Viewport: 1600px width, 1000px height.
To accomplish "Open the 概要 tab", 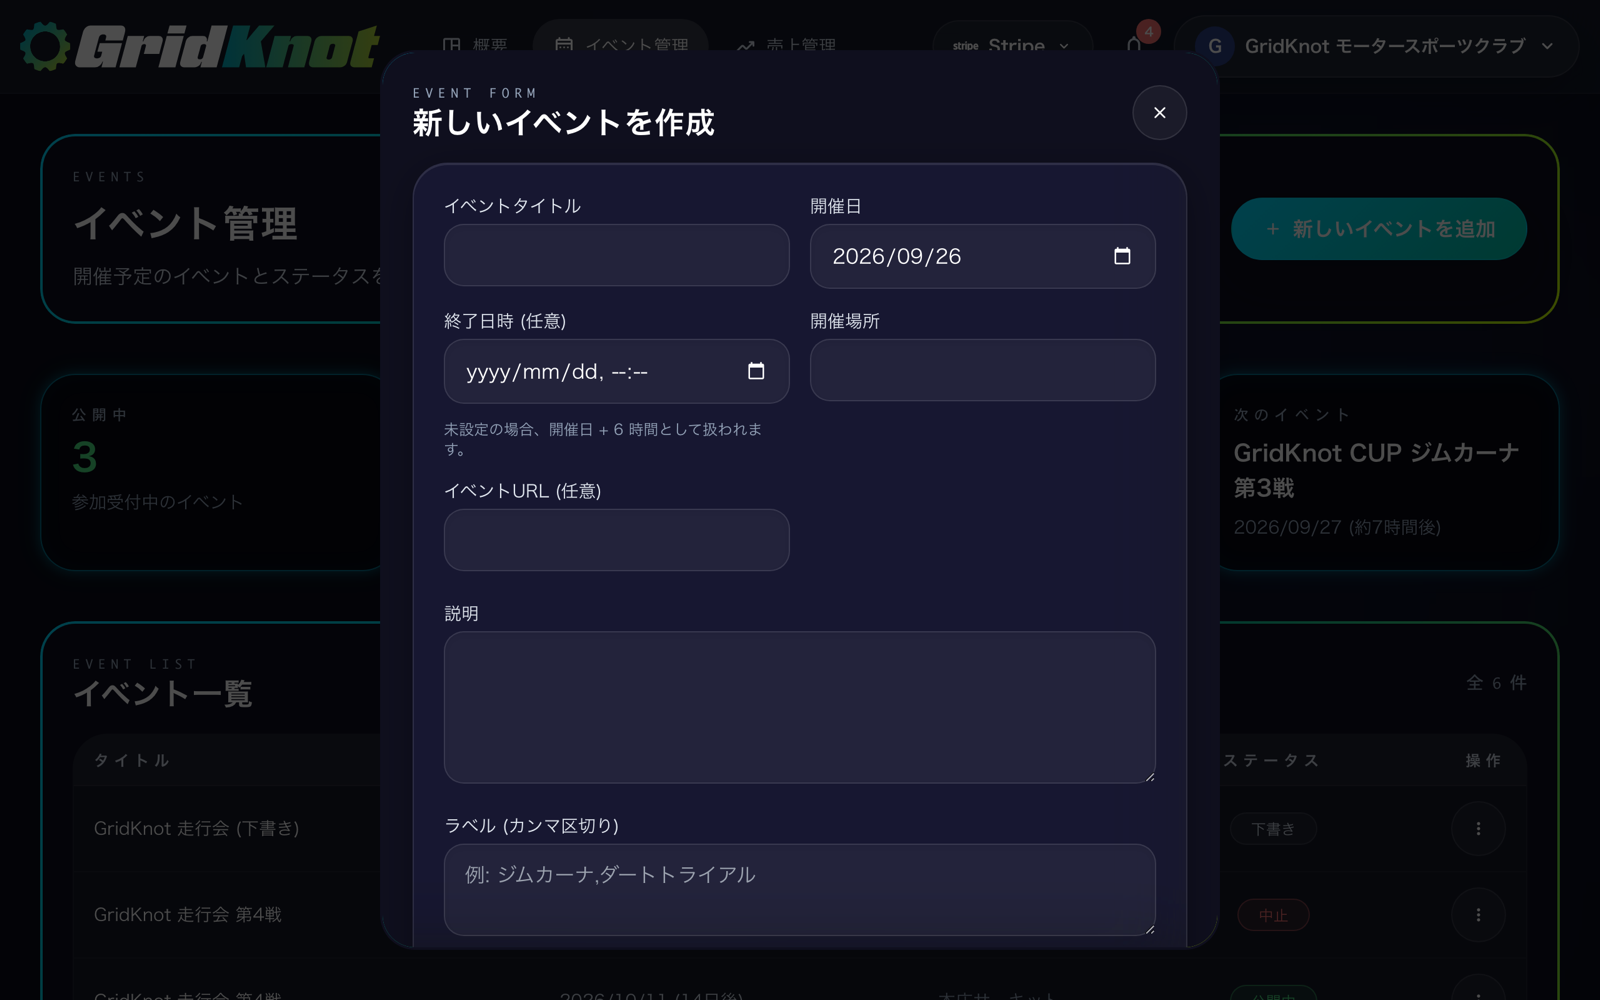I will 475,45.
